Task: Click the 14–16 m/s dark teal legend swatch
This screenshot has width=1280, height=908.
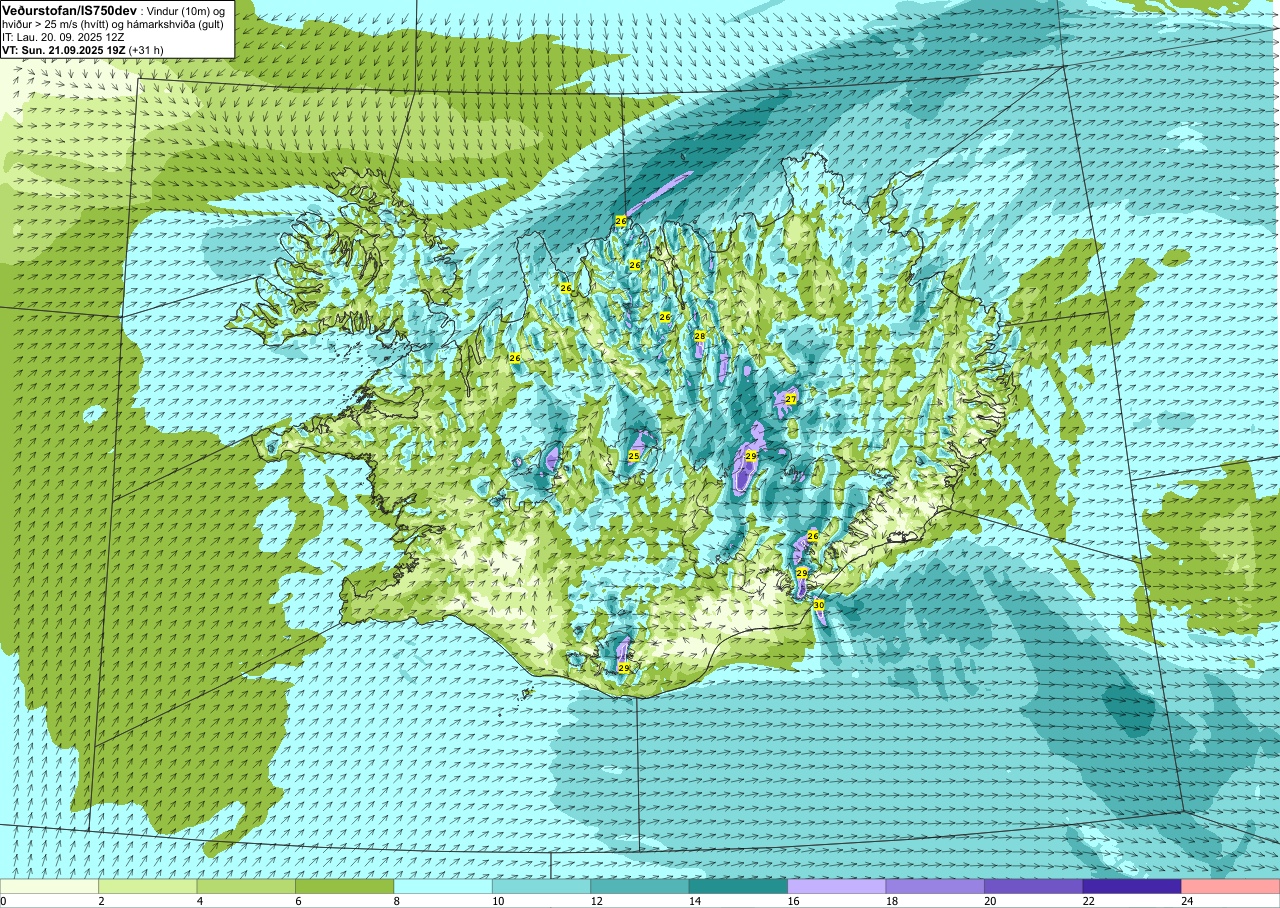Action: tap(738, 887)
